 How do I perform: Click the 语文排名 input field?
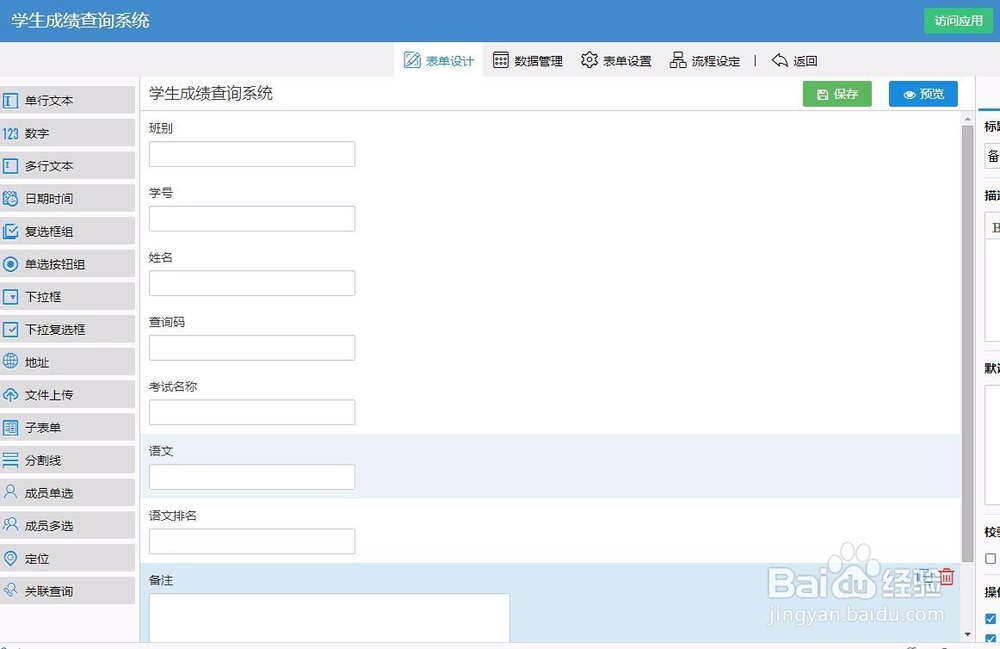pyautogui.click(x=252, y=541)
